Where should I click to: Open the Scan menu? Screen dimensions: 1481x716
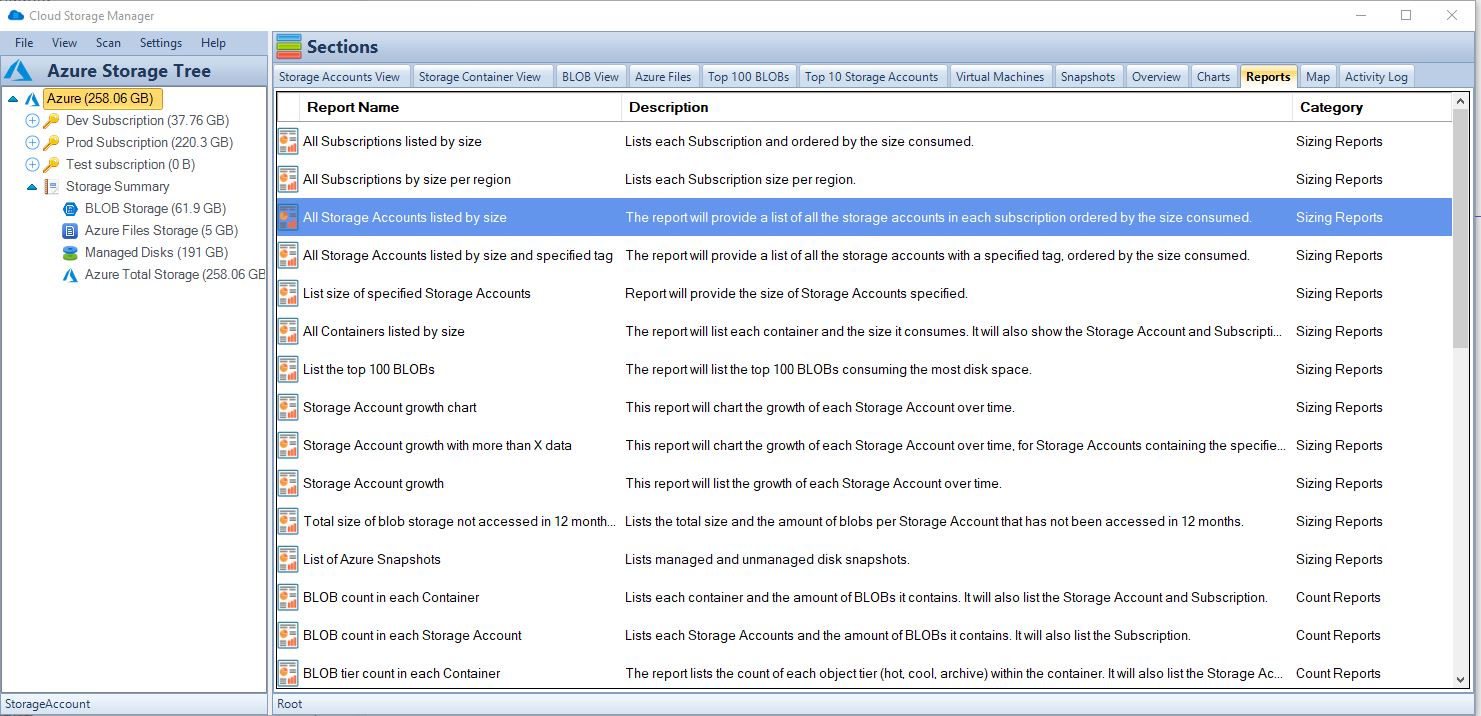108,43
